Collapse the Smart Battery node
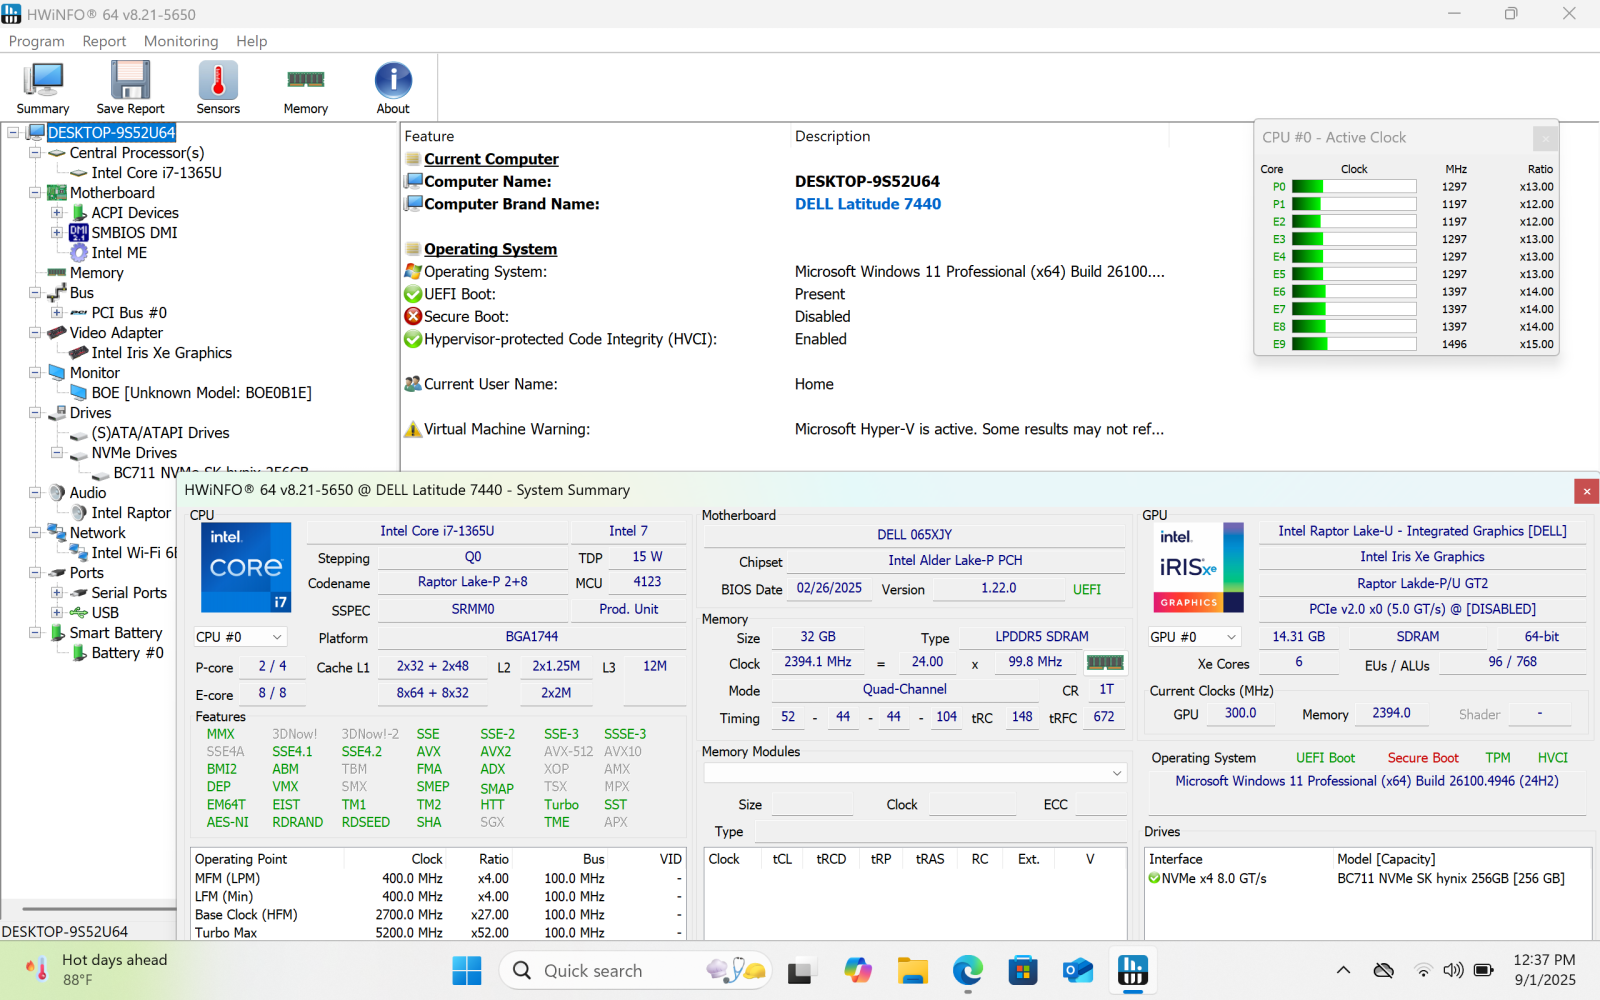Viewport: 1600px width, 1000px height. tap(35, 632)
